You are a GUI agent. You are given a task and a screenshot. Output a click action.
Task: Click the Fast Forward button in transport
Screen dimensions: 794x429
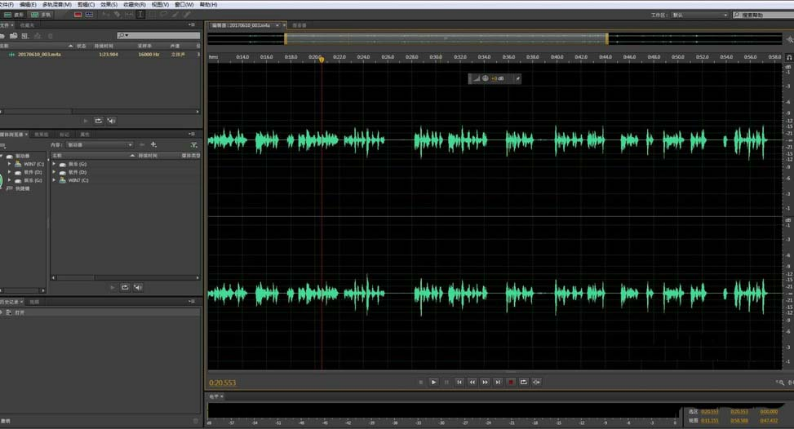tap(485, 382)
